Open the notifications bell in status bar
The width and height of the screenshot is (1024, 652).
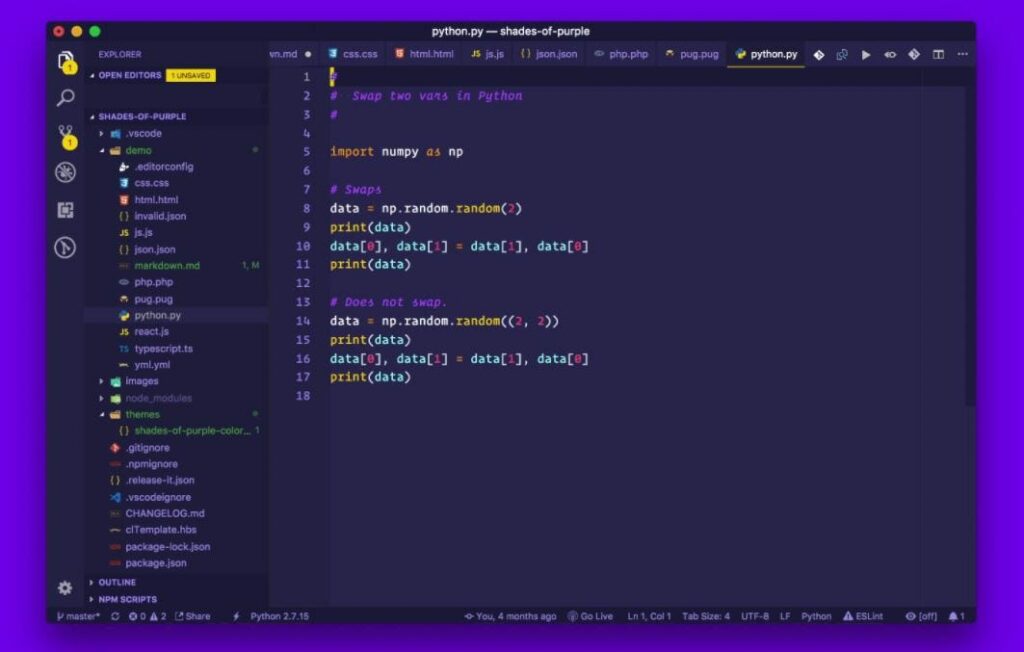(956, 616)
